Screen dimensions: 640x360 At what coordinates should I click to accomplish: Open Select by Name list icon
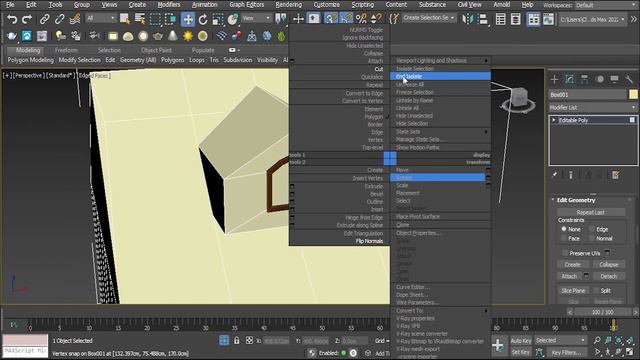[140, 19]
